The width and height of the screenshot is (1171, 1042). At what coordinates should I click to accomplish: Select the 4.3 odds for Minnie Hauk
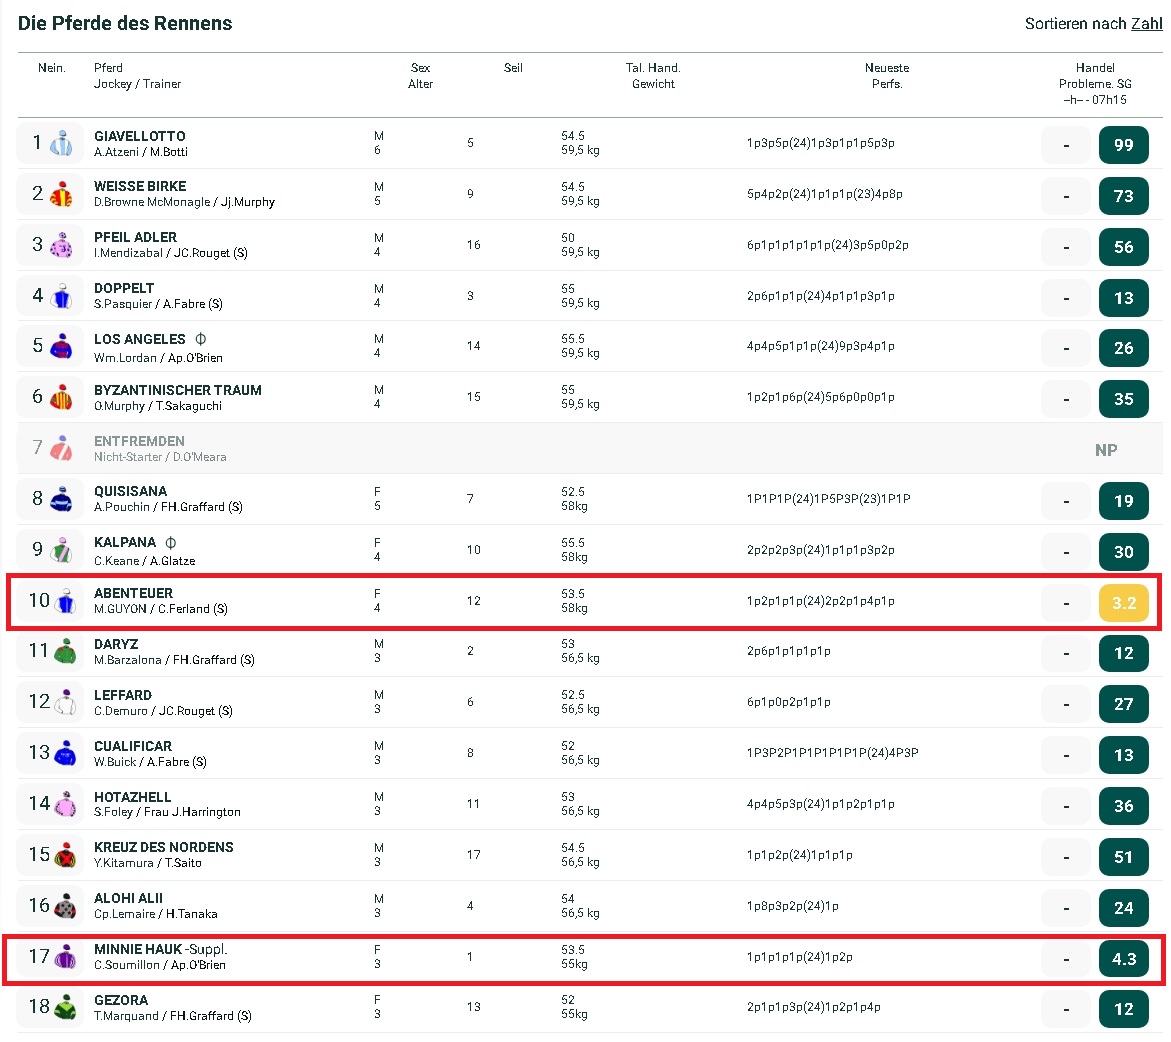(x=1123, y=959)
